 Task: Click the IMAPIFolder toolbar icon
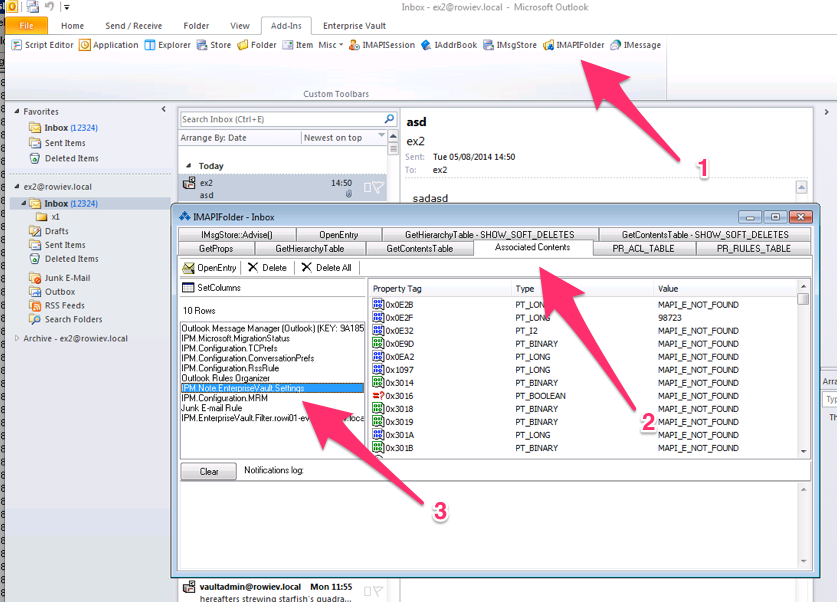click(574, 45)
